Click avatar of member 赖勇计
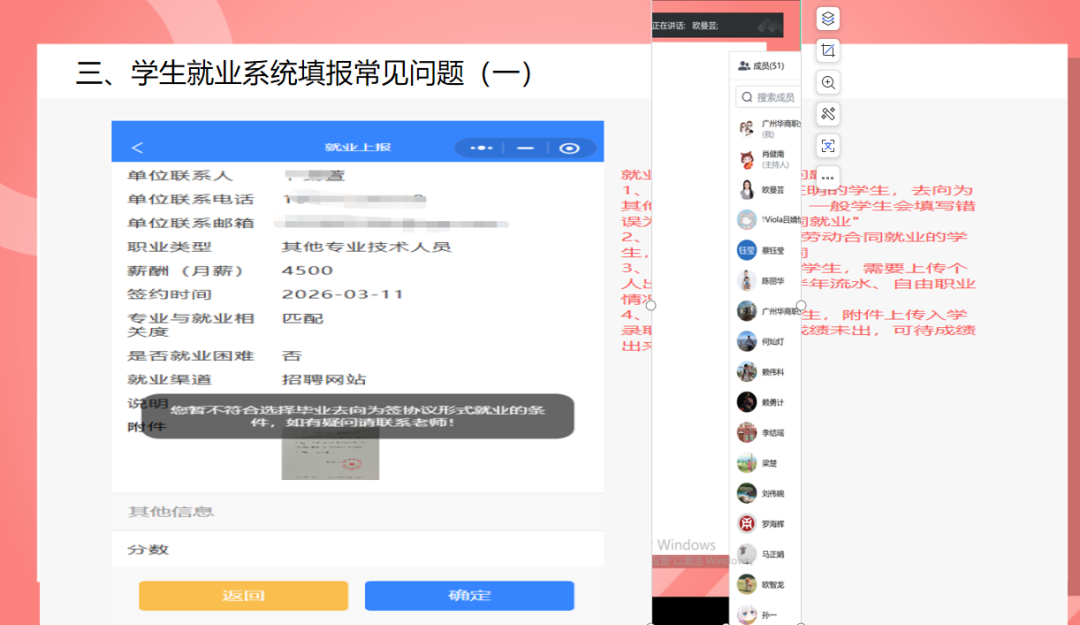Image resolution: width=1080 pixels, height=625 pixels. [x=747, y=402]
